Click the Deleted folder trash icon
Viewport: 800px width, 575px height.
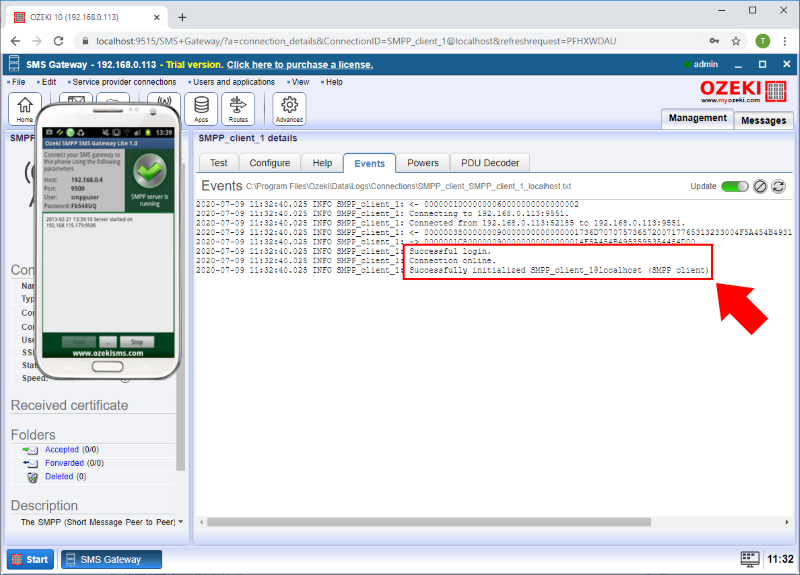pyautogui.click(x=32, y=477)
